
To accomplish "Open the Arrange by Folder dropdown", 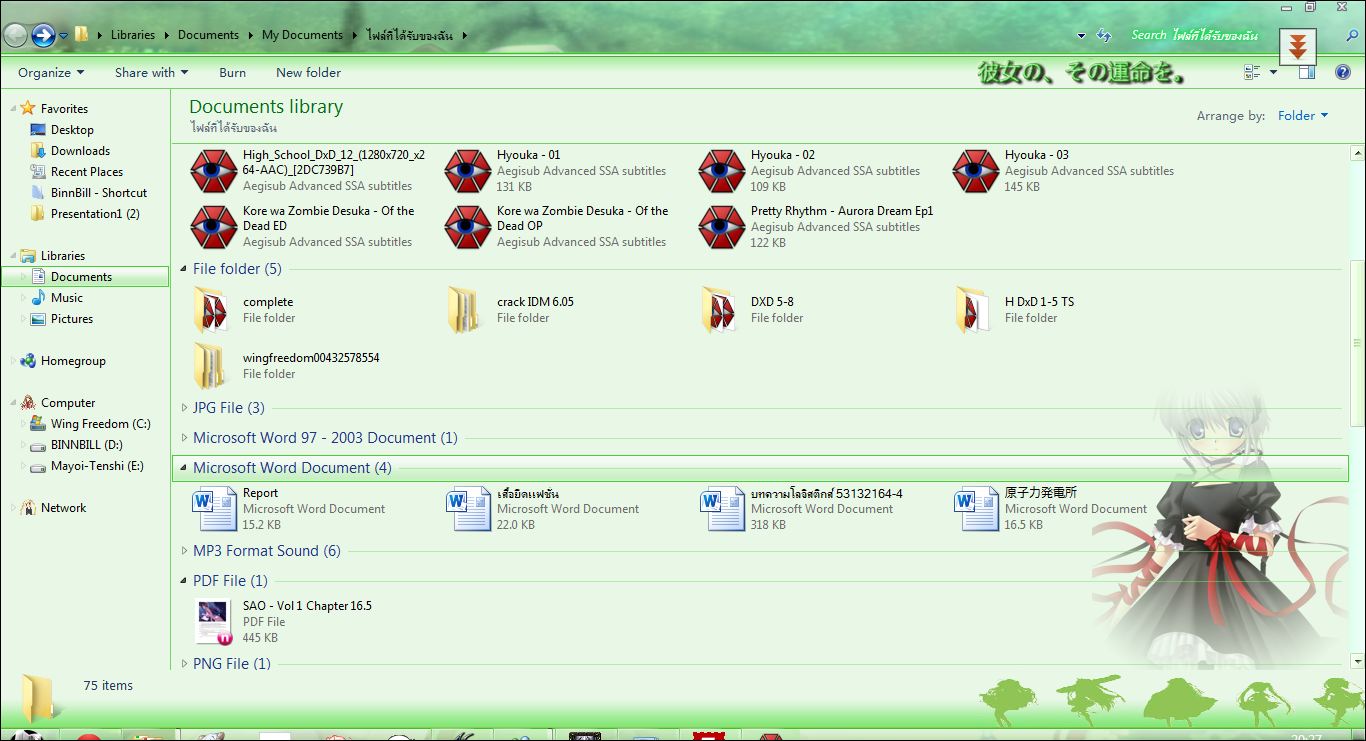I will [x=1303, y=116].
